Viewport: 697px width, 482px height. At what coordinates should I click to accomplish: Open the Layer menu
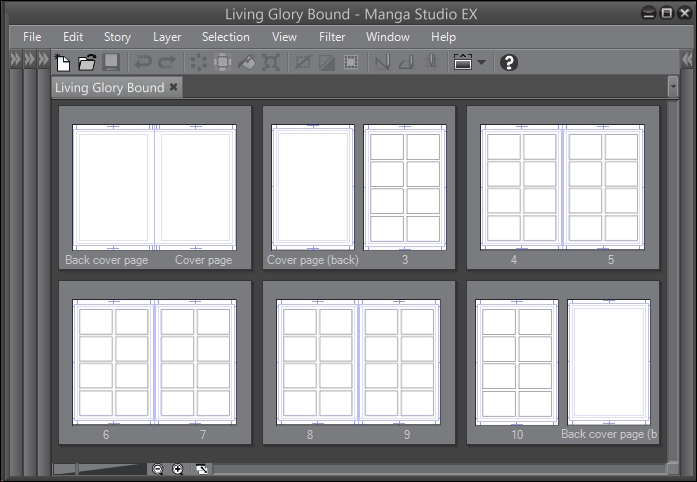pos(167,37)
